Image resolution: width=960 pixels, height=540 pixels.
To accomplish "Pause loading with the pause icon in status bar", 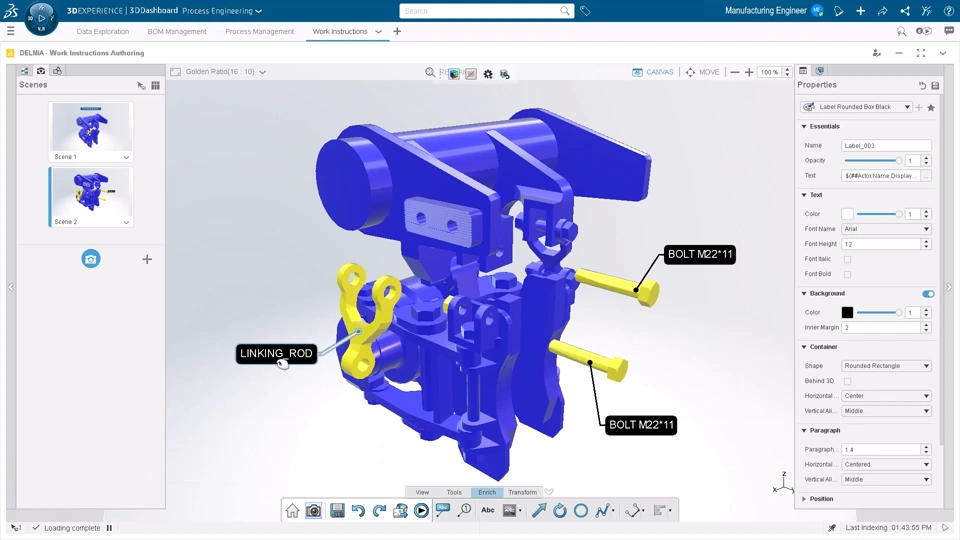I will [x=110, y=528].
